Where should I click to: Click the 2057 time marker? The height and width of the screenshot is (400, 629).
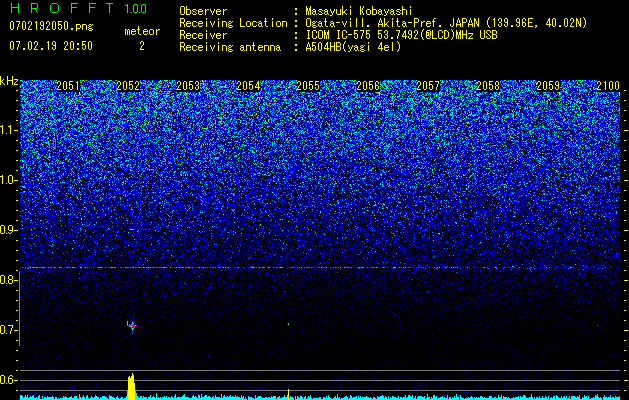pyautogui.click(x=428, y=86)
